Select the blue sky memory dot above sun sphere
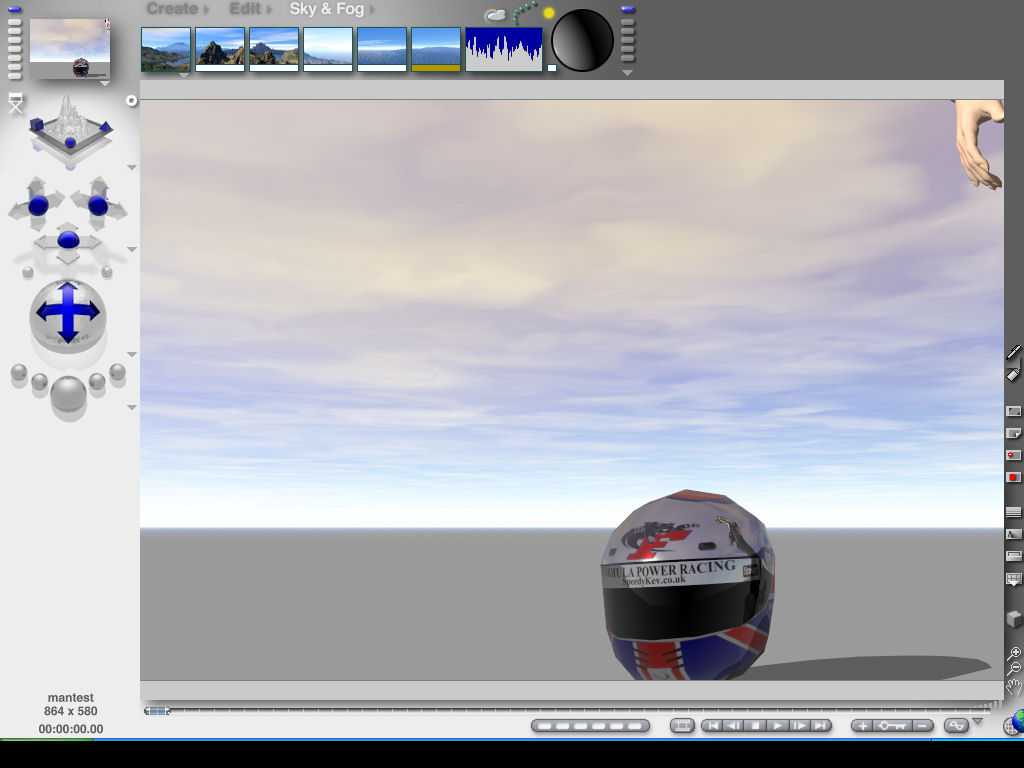The image size is (1024, 768). [628, 10]
